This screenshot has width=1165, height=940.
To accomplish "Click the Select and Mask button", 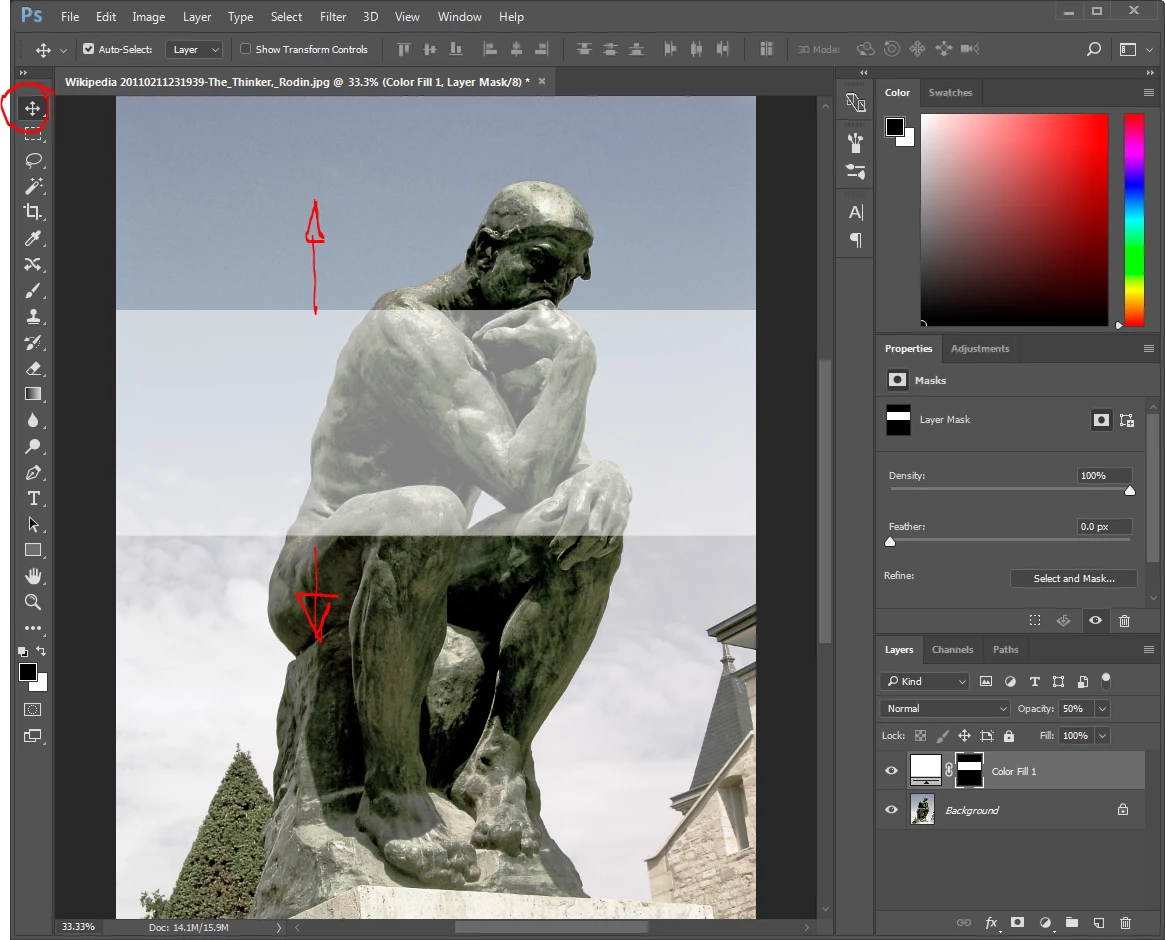I will (1074, 578).
